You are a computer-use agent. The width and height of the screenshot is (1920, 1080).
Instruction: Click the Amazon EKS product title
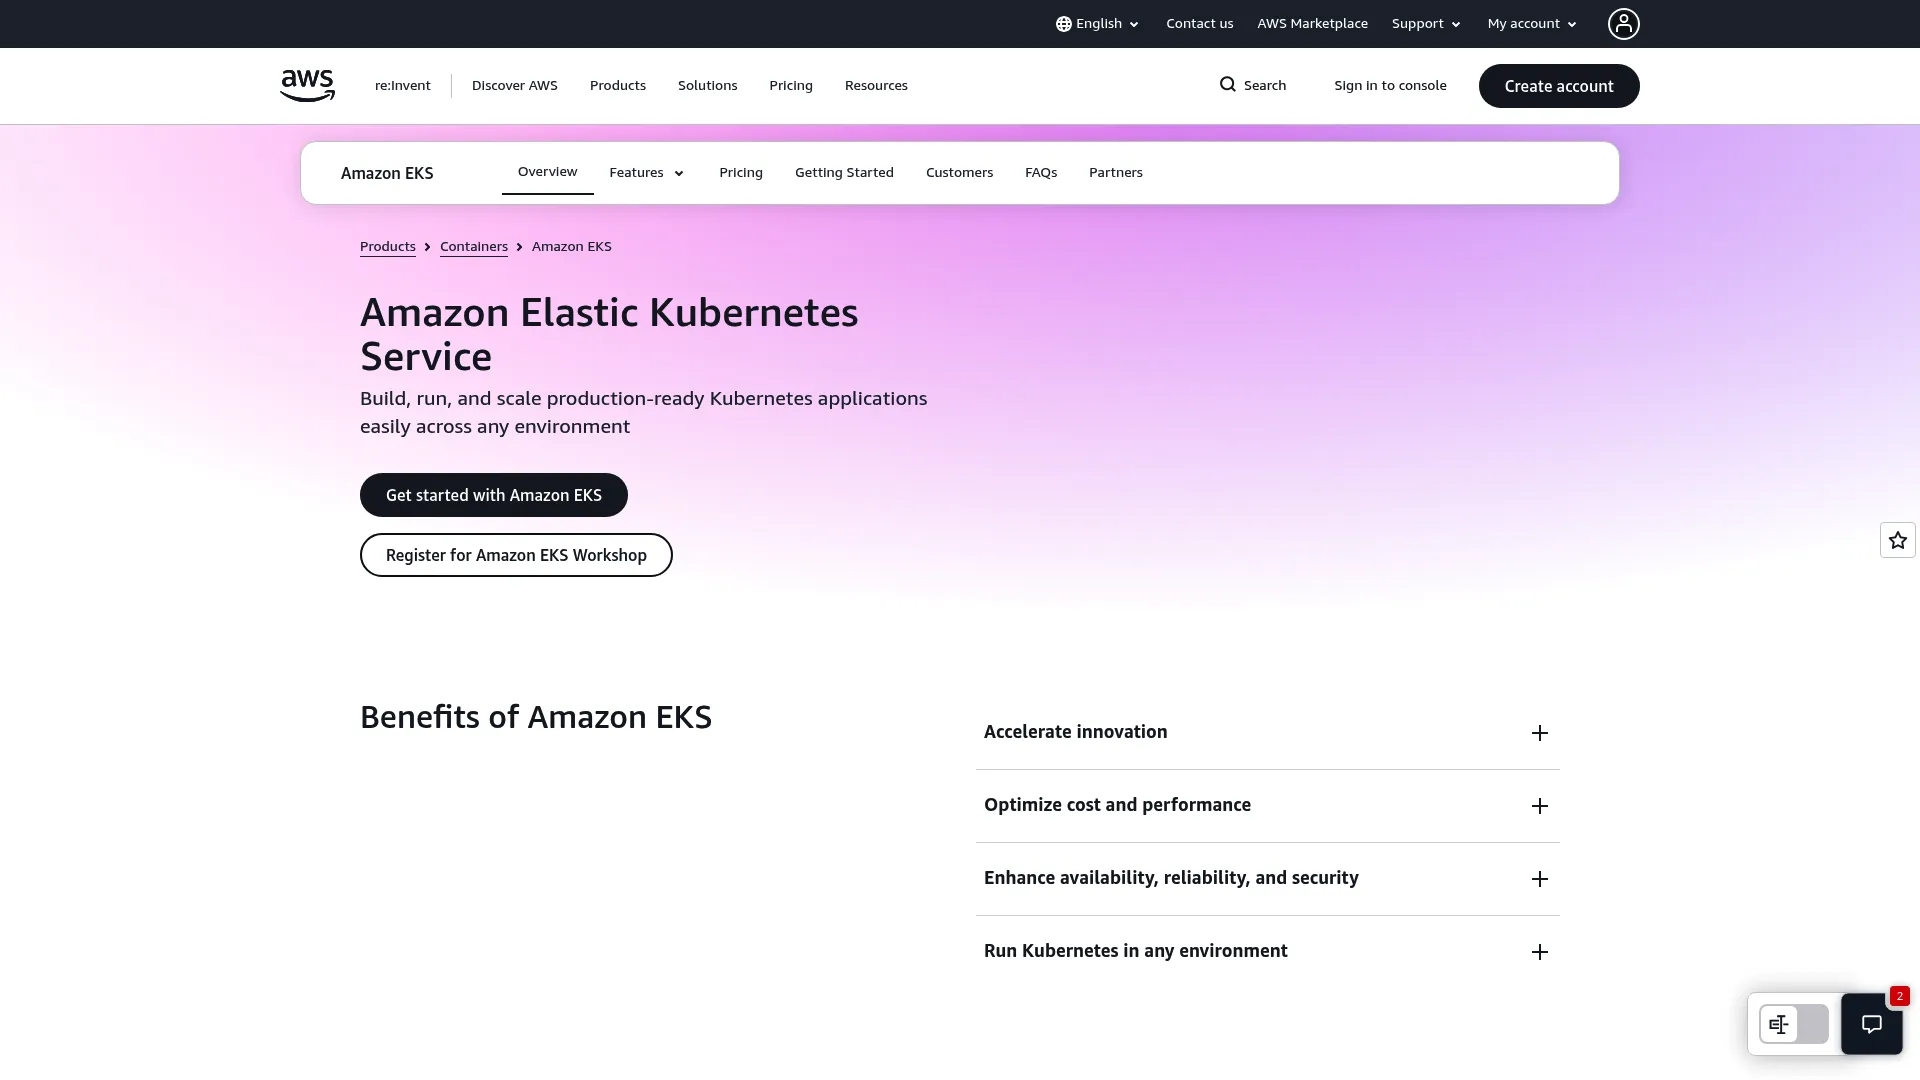click(386, 173)
